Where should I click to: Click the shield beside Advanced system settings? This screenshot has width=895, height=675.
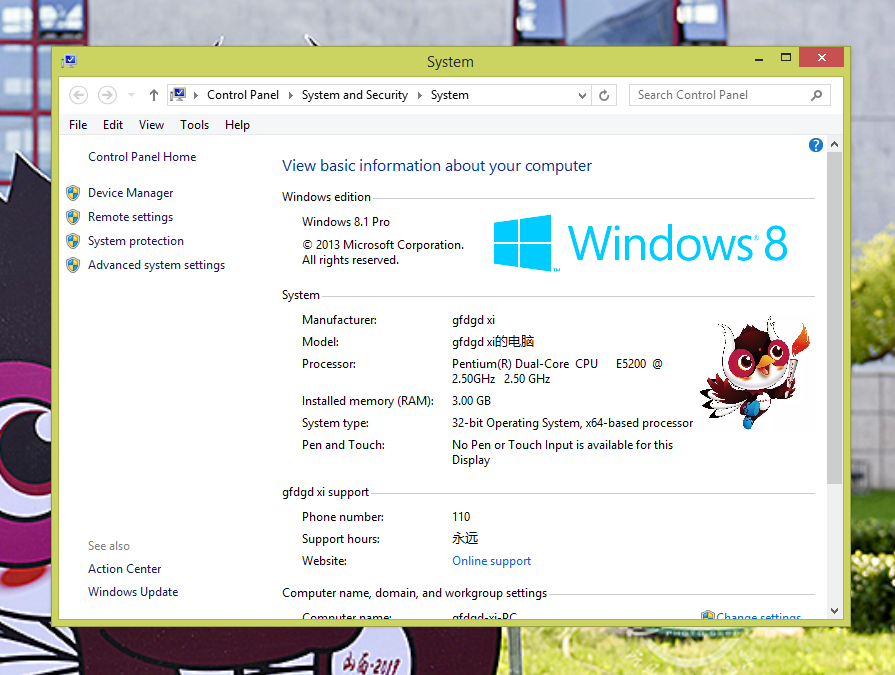tap(72, 265)
